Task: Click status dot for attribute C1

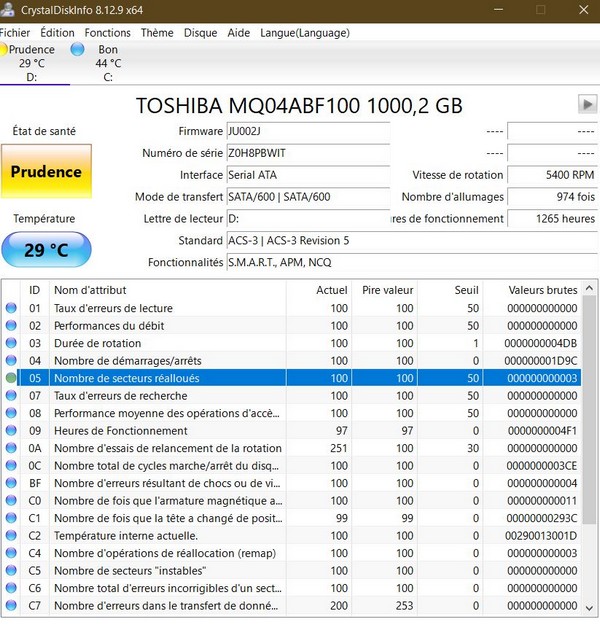Action: click(x=11, y=518)
